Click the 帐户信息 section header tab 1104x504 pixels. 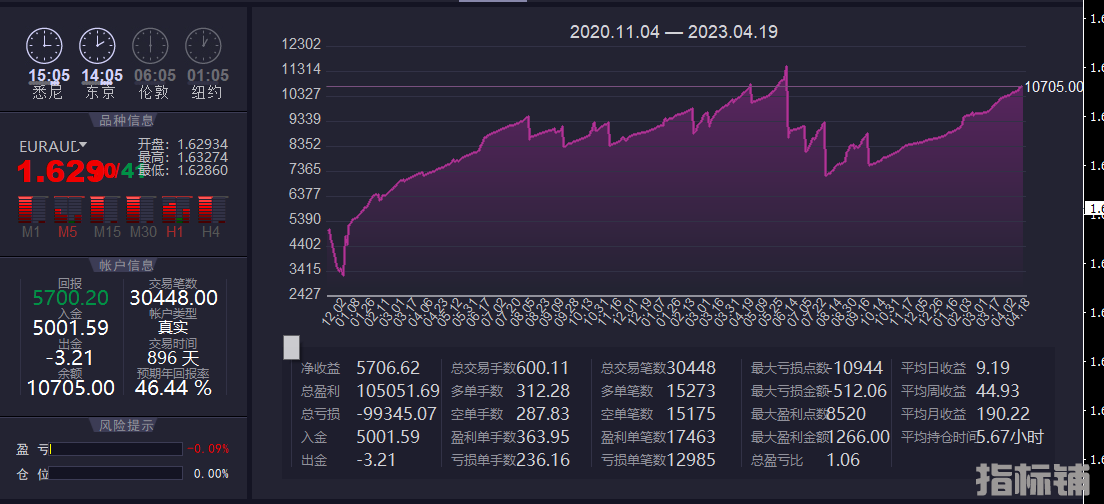click(126, 265)
